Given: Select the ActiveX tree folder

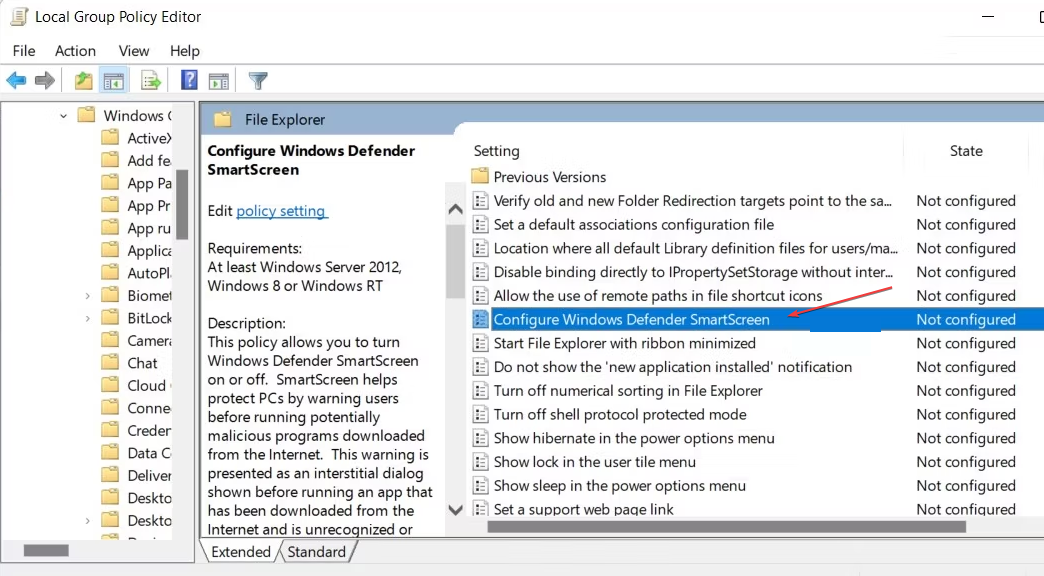Looking at the screenshot, I should pos(149,138).
